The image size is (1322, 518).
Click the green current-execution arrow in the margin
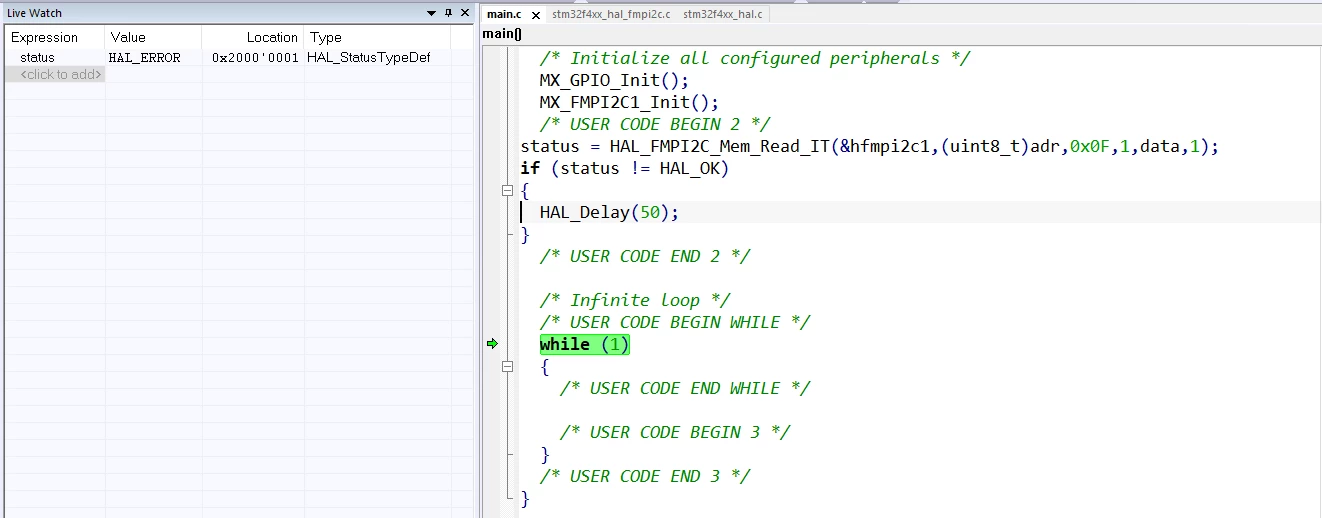pos(492,344)
